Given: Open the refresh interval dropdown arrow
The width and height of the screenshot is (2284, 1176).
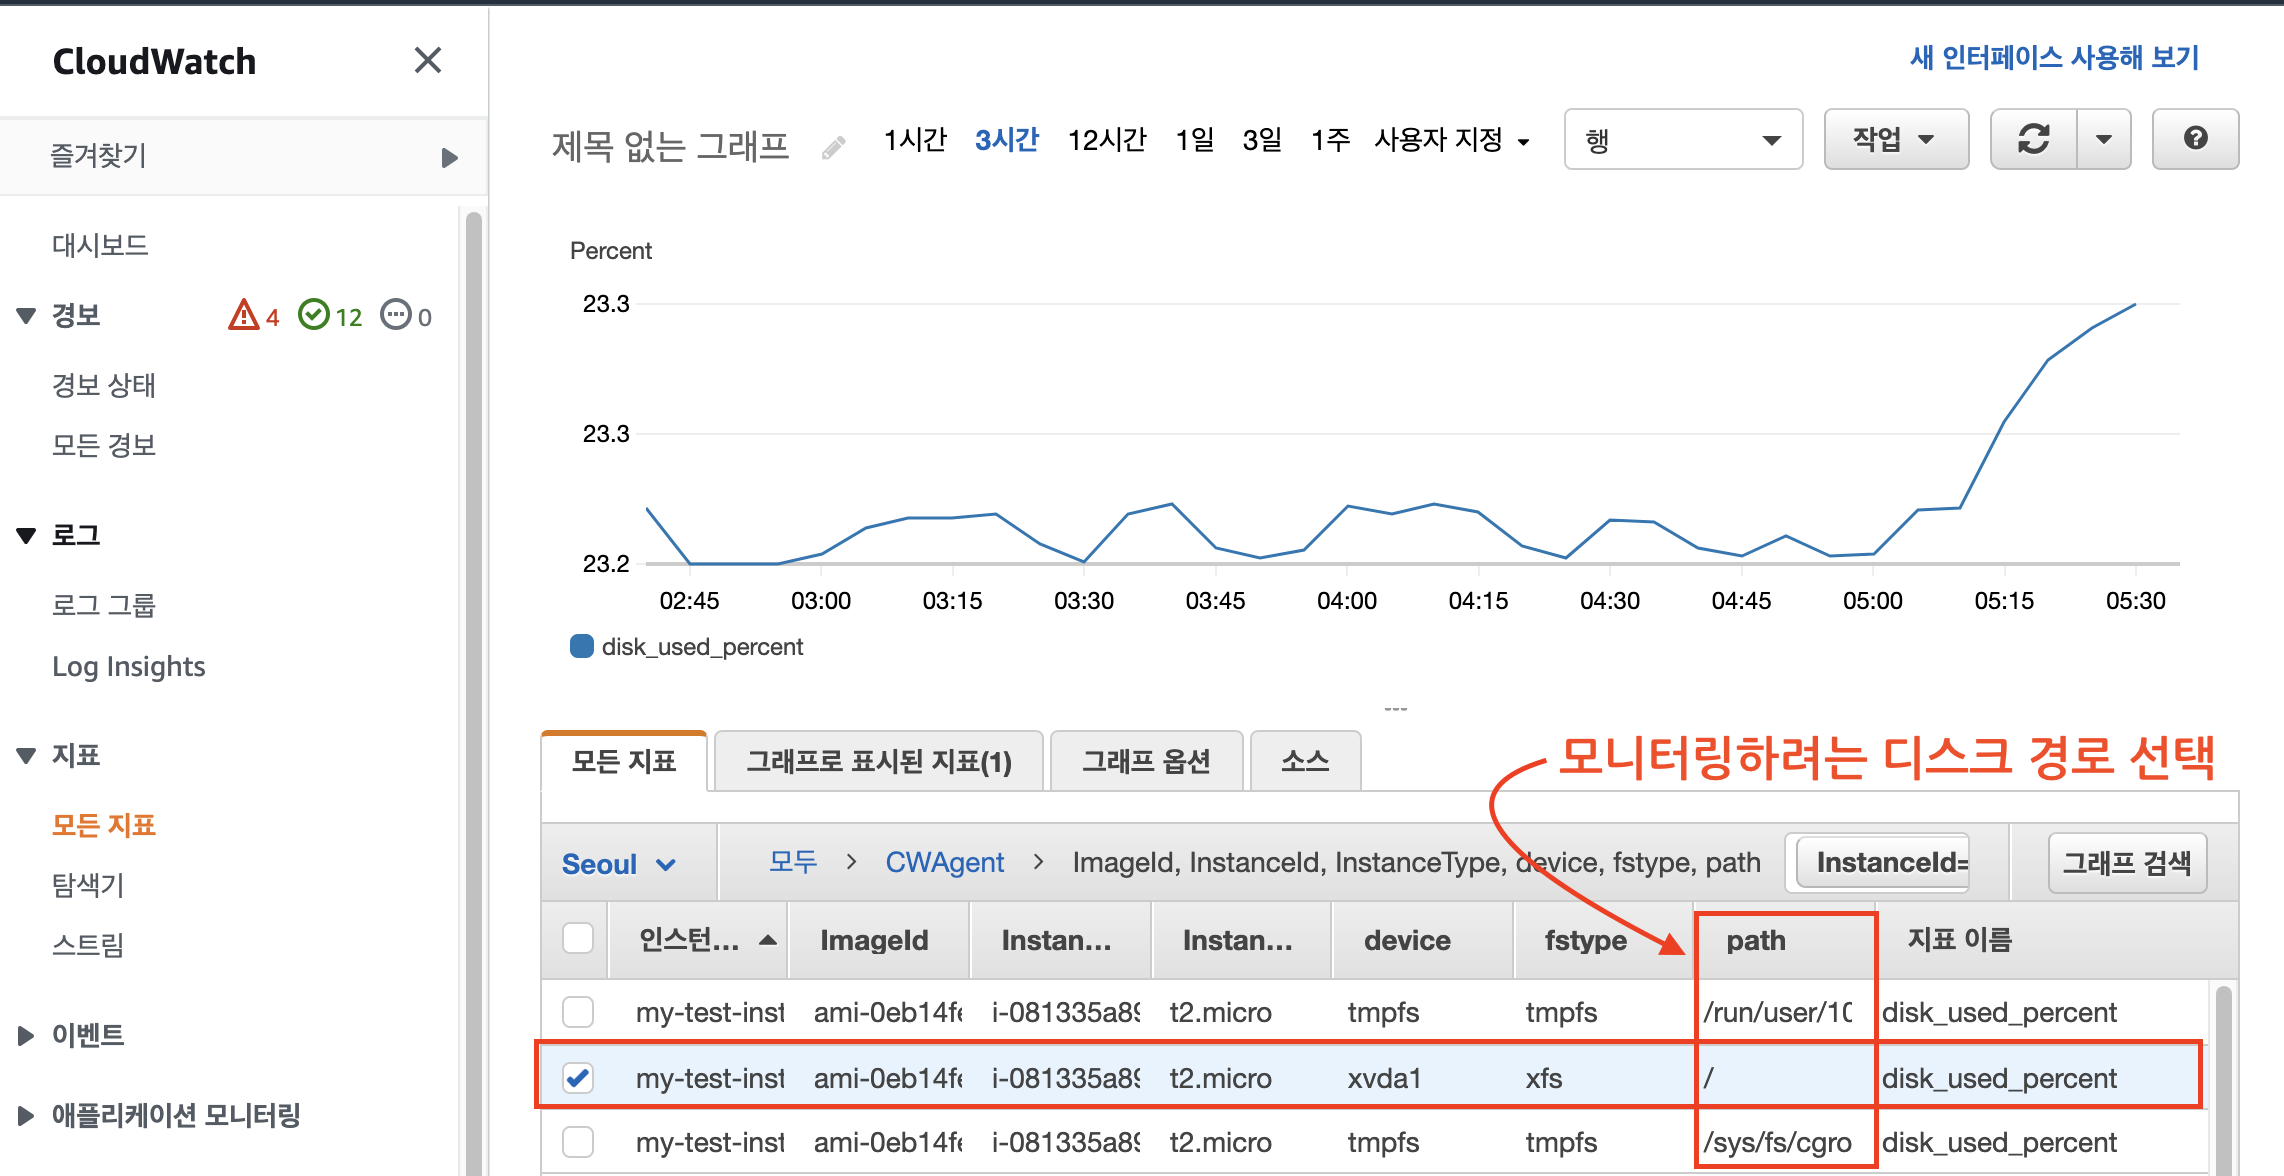Looking at the screenshot, I should 2104,139.
